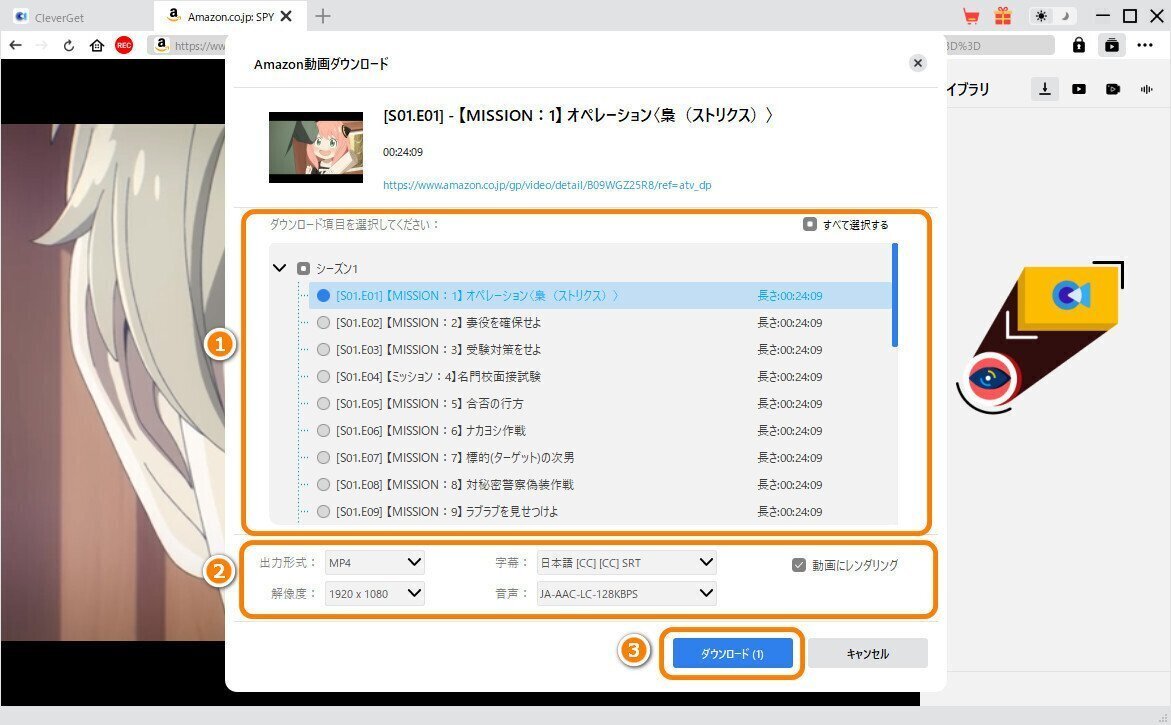Image resolution: width=1171 pixels, height=725 pixels.
Task: Uncheck 動画にレンダリング option
Action: point(798,564)
